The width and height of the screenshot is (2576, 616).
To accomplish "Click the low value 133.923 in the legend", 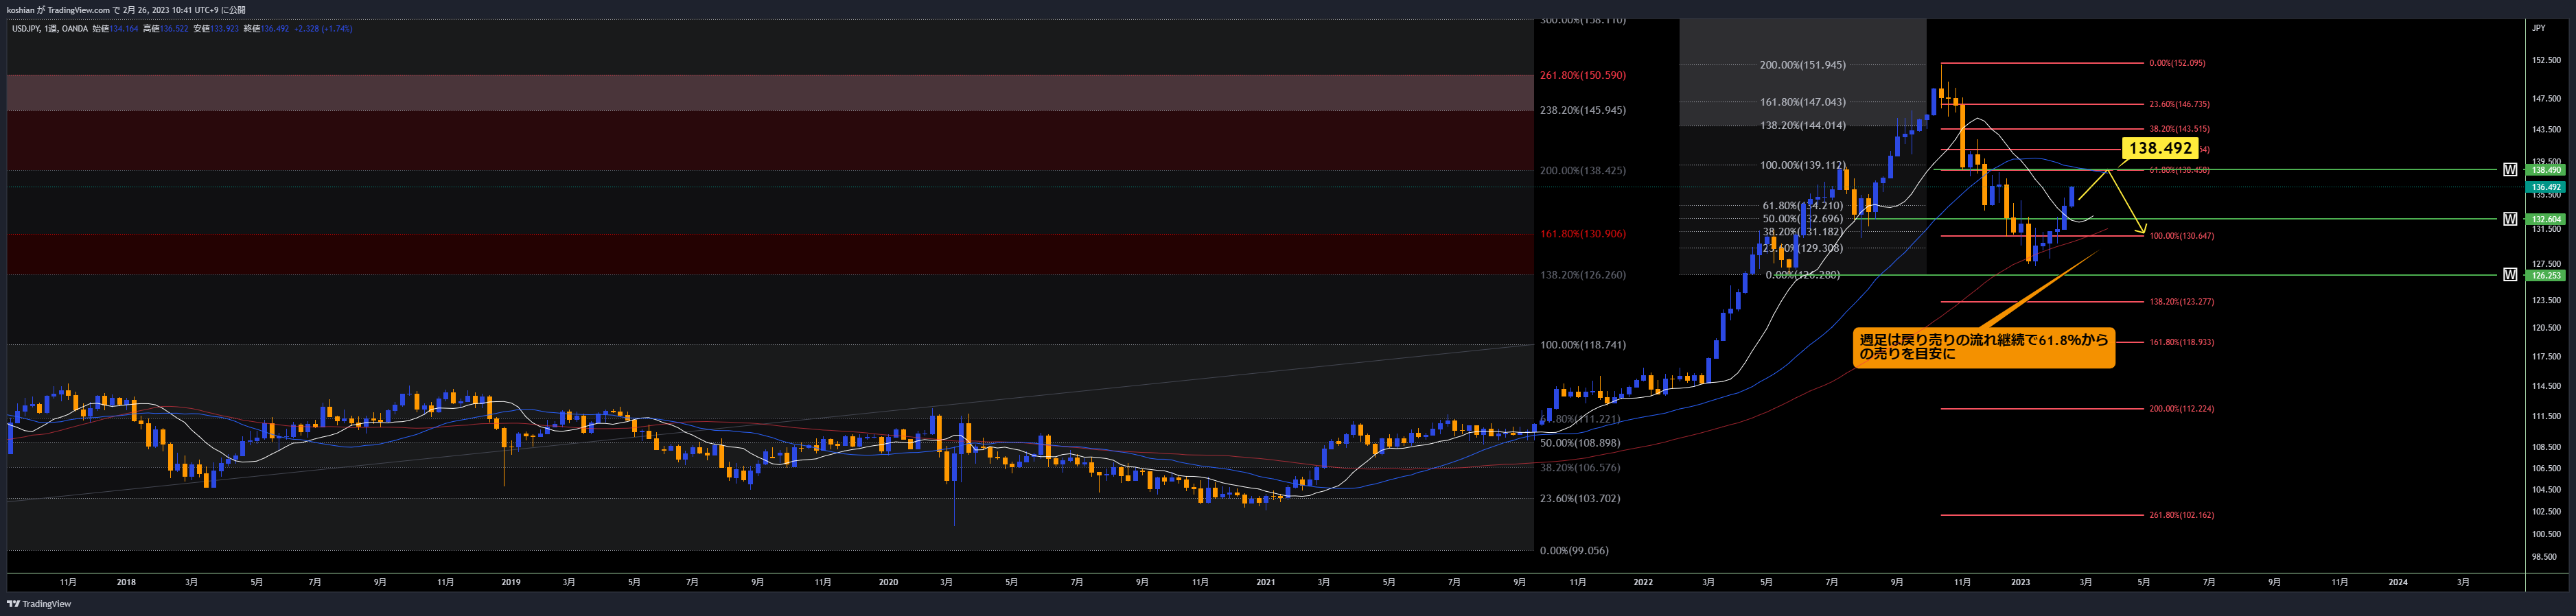I will (225, 29).
